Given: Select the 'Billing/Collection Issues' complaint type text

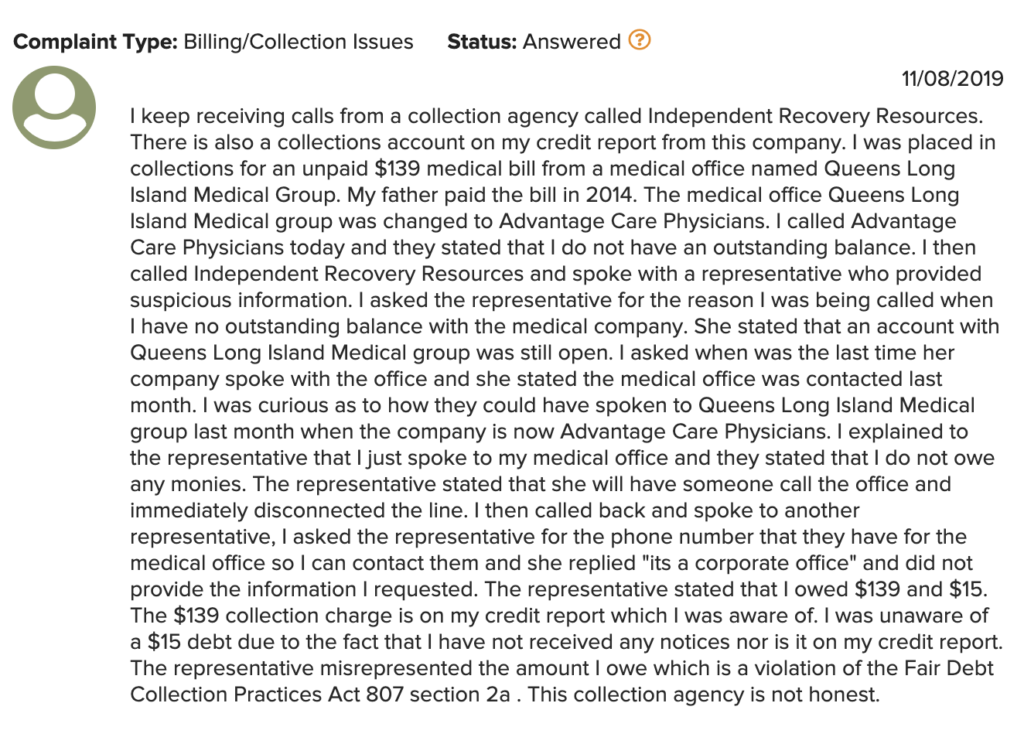Looking at the screenshot, I should pos(298,42).
